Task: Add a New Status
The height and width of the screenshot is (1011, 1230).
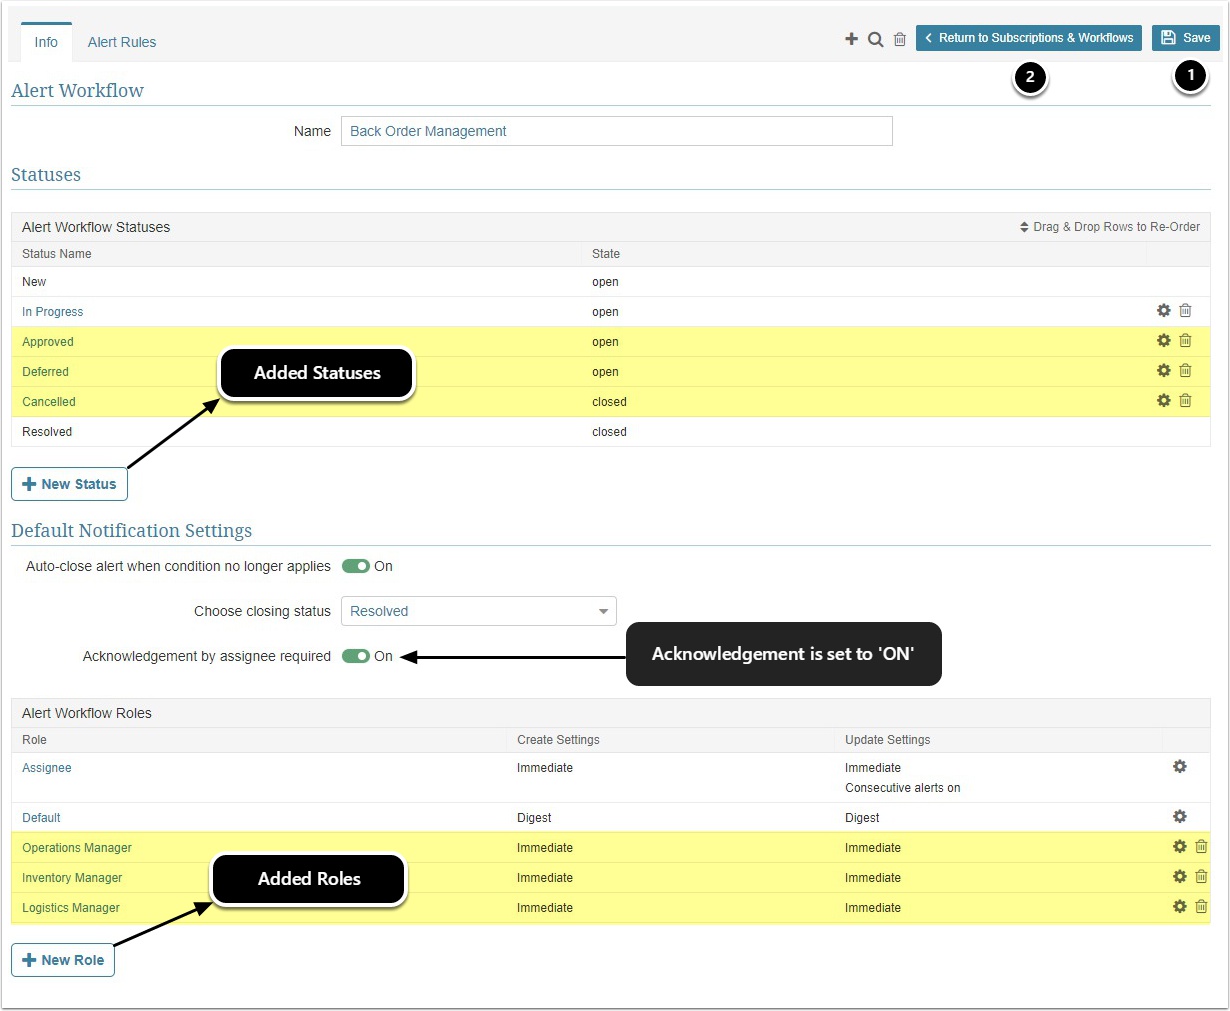Action: point(69,484)
